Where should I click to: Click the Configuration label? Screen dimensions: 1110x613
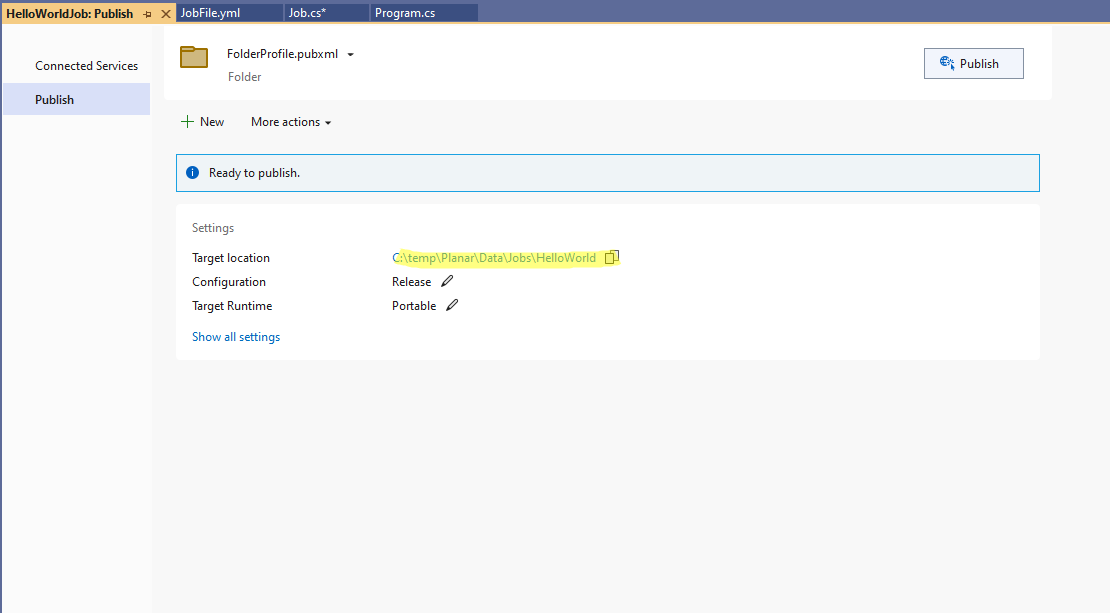[229, 282]
